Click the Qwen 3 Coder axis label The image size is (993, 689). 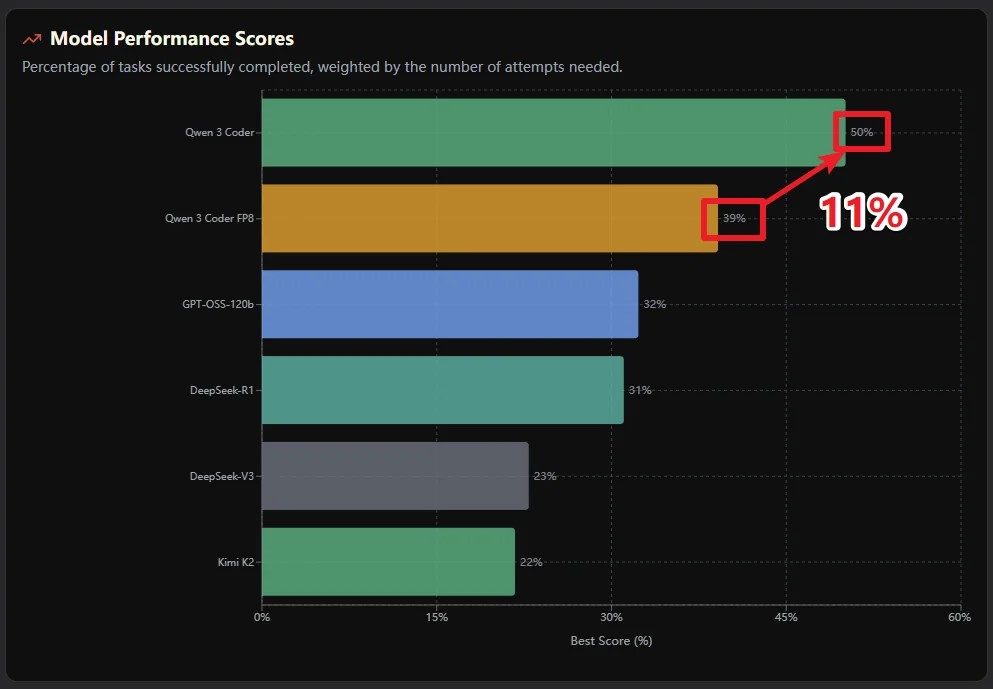coord(219,132)
